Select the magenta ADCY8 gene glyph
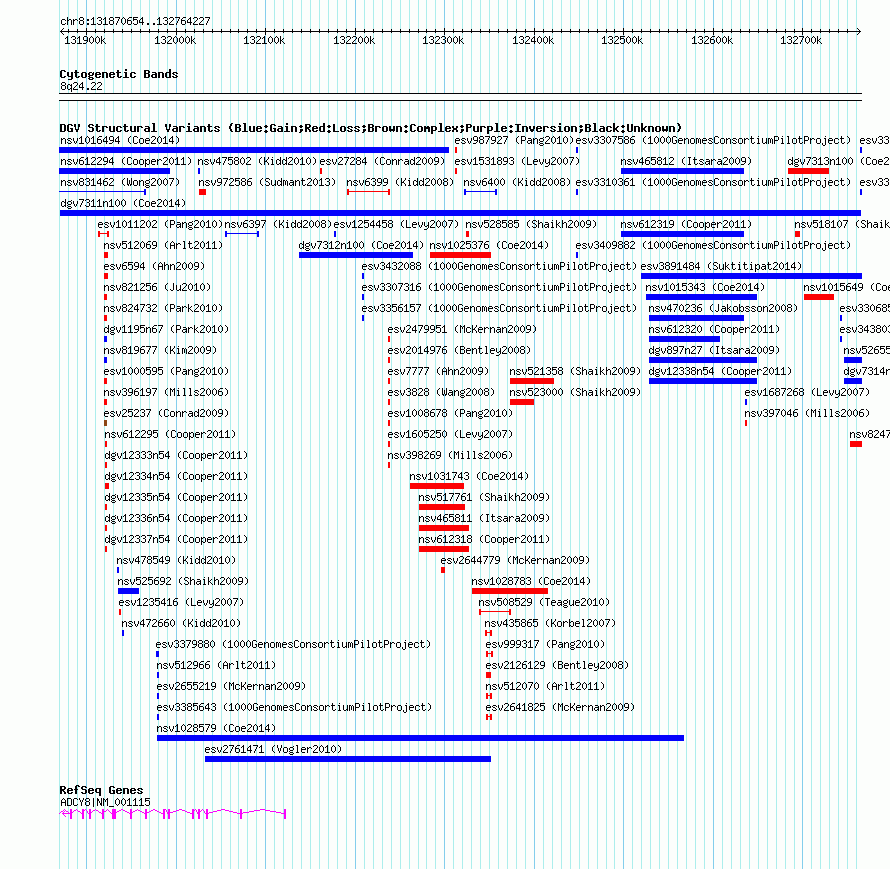This screenshot has height=869, width=890. point(173,814)
